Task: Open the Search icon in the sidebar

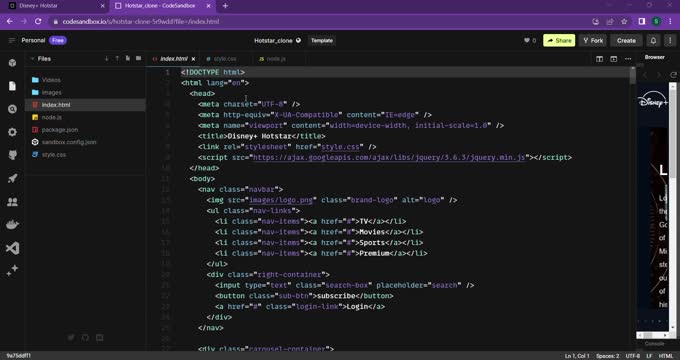Action: click(x=12, y=109)
